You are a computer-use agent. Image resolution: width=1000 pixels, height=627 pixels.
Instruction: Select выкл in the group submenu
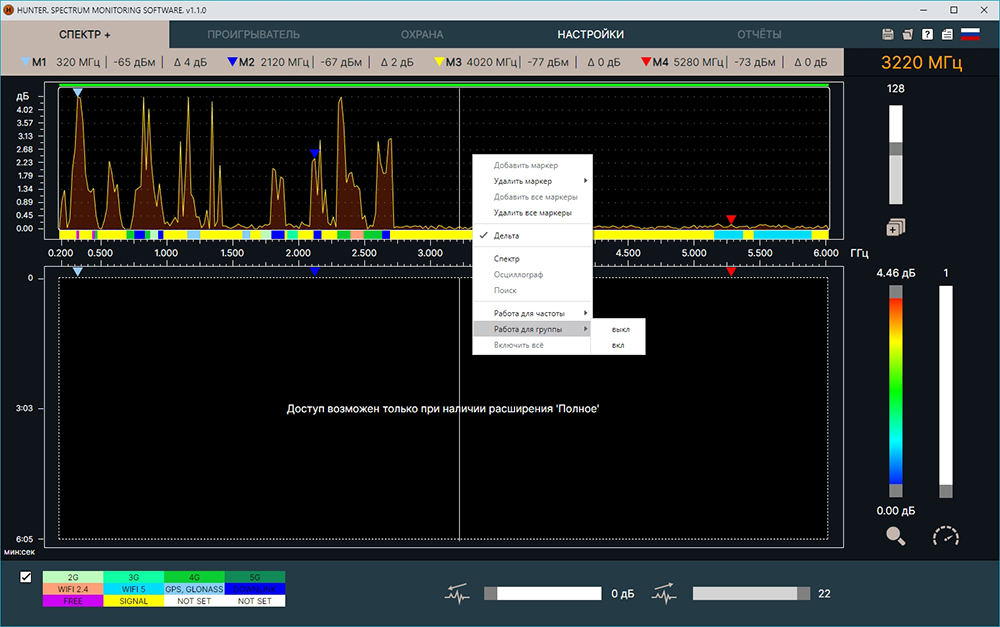coord(620,328)
